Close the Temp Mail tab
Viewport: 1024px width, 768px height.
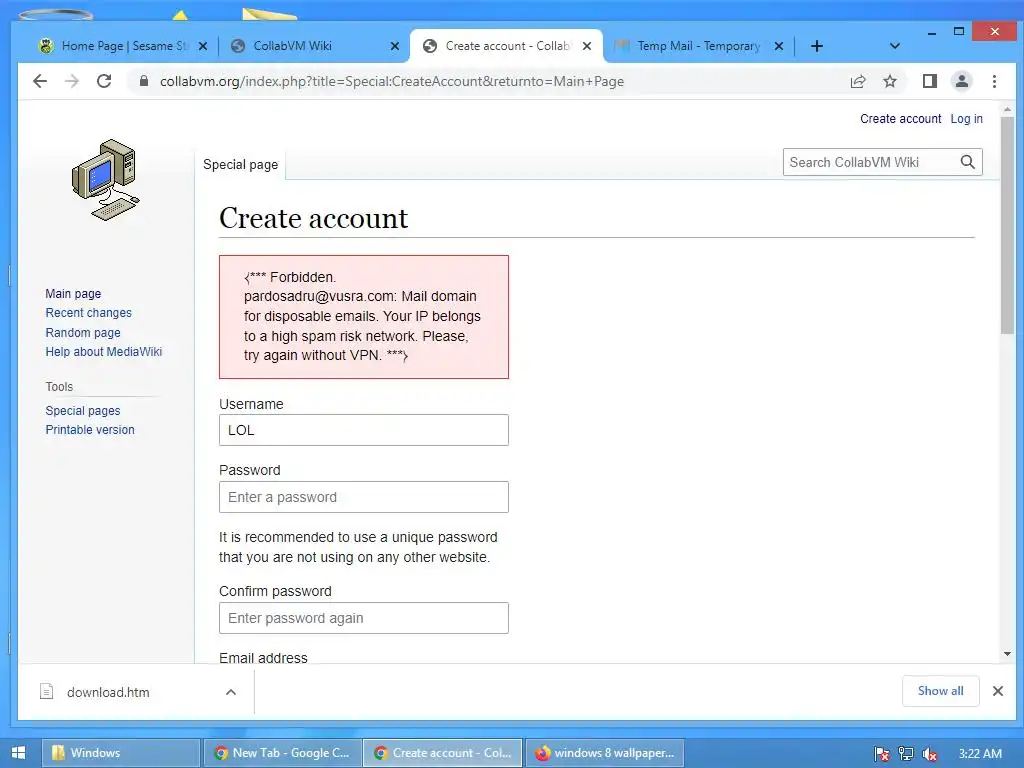coord(778,46)
